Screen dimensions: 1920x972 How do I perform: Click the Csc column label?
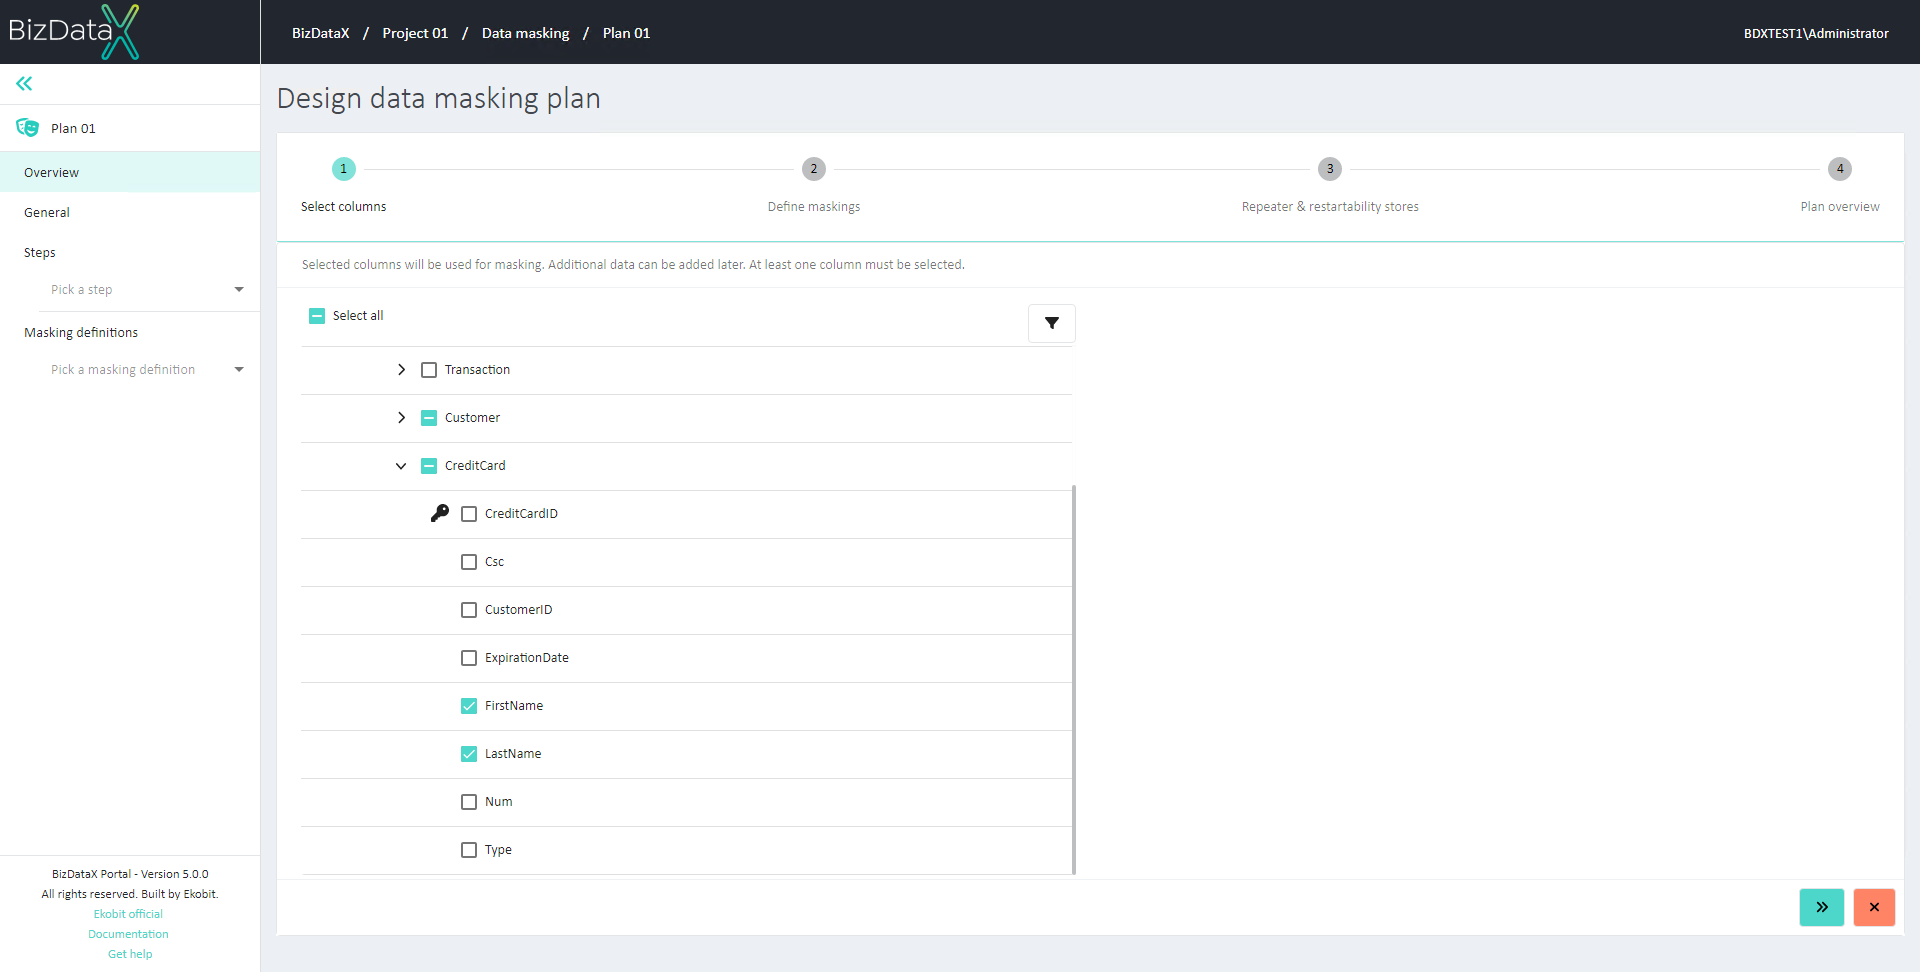coord(494,562)
